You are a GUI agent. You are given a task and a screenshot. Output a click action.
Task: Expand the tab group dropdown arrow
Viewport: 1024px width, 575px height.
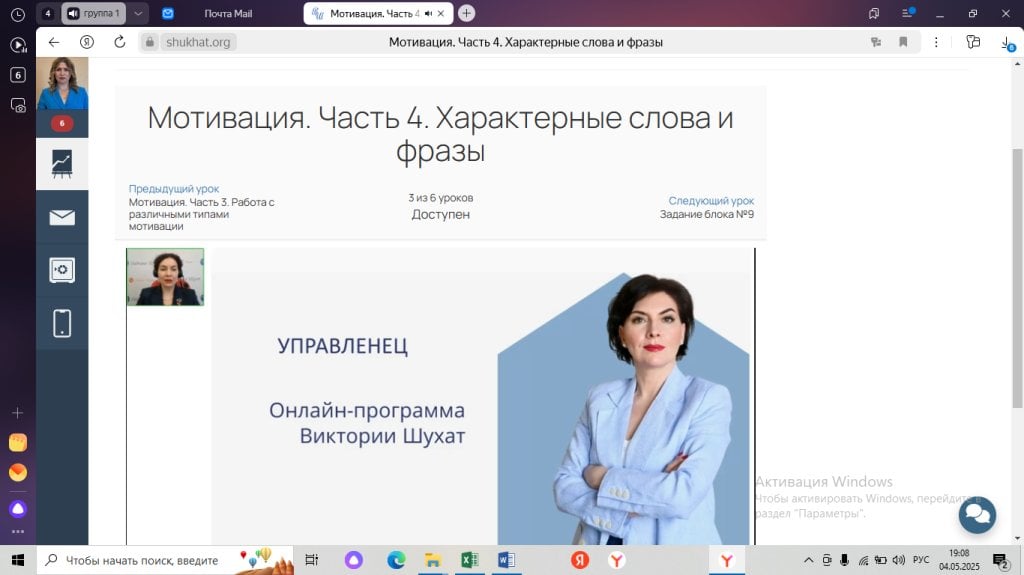tap(138, 13)
